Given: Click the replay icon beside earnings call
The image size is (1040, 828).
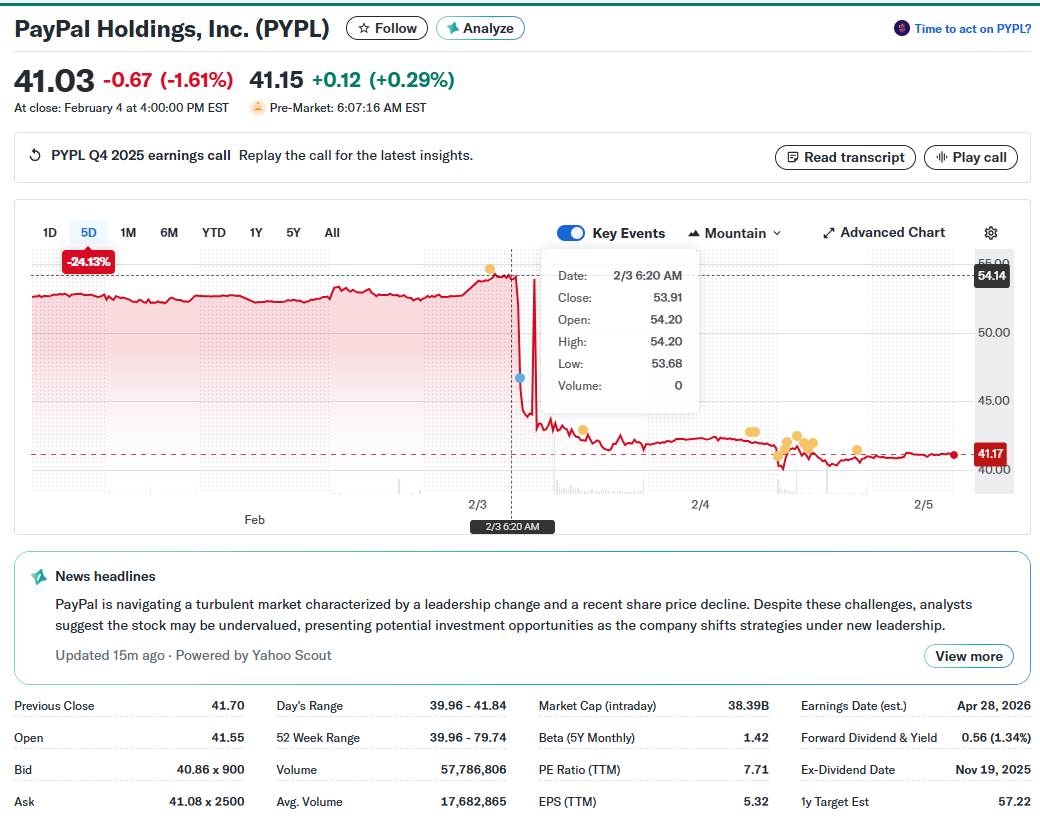Looking at the screenshot, I should click(x=34, y=155).
